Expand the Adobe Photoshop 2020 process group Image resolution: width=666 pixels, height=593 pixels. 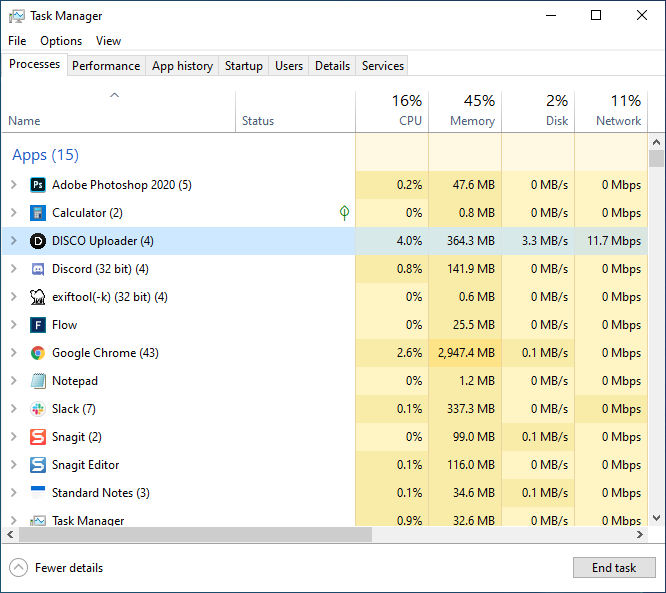click(x=14, y=185)
